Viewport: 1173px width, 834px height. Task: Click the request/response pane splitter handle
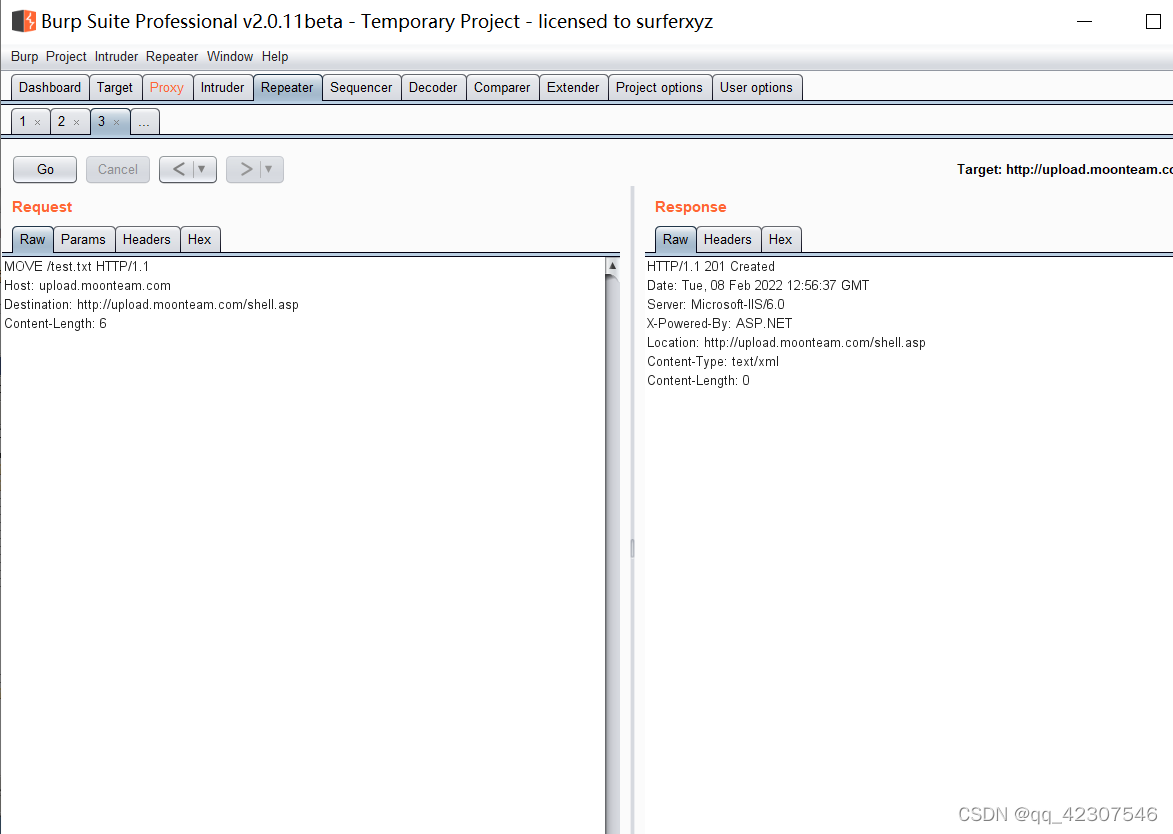pyautogui.click(x=632, y=548)
